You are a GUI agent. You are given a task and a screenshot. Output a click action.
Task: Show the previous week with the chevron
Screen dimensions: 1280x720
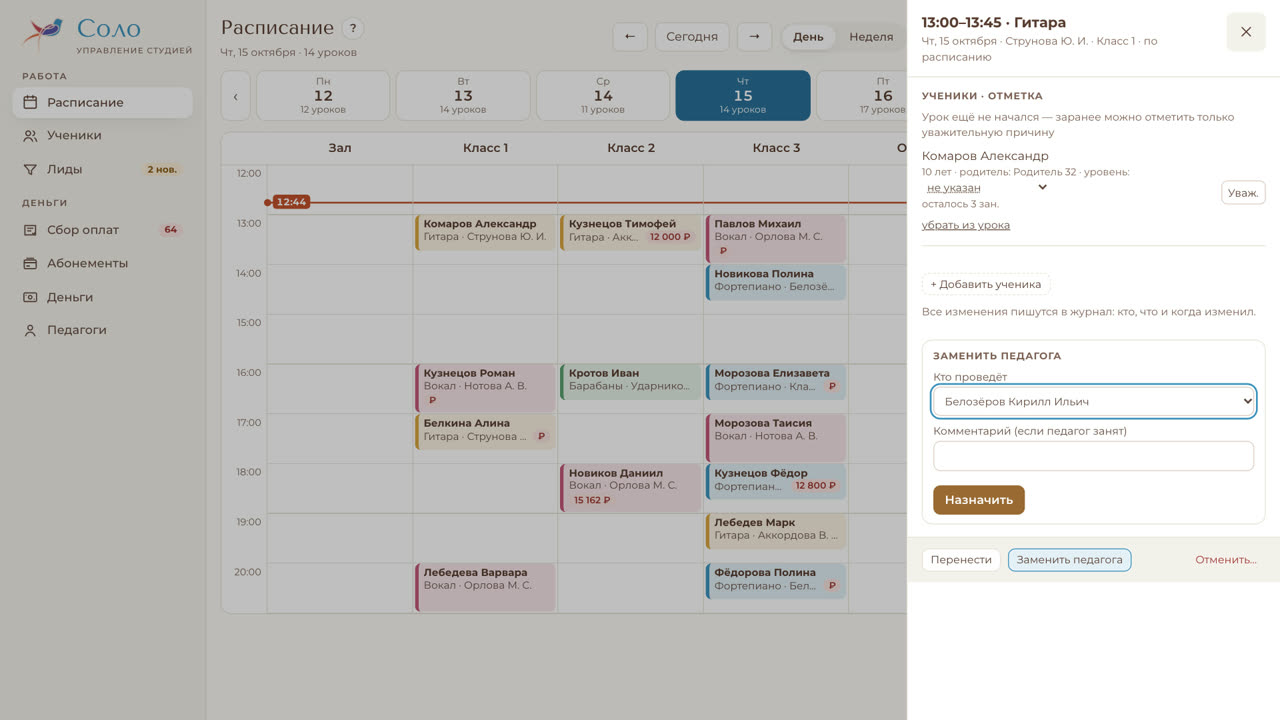tap(235, 96)
